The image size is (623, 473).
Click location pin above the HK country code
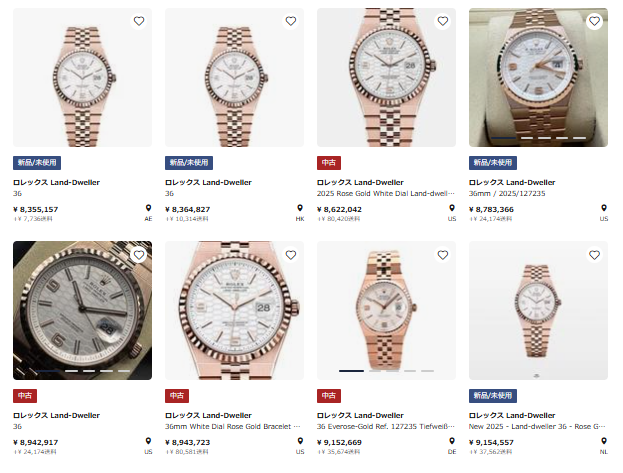point(300,209)
